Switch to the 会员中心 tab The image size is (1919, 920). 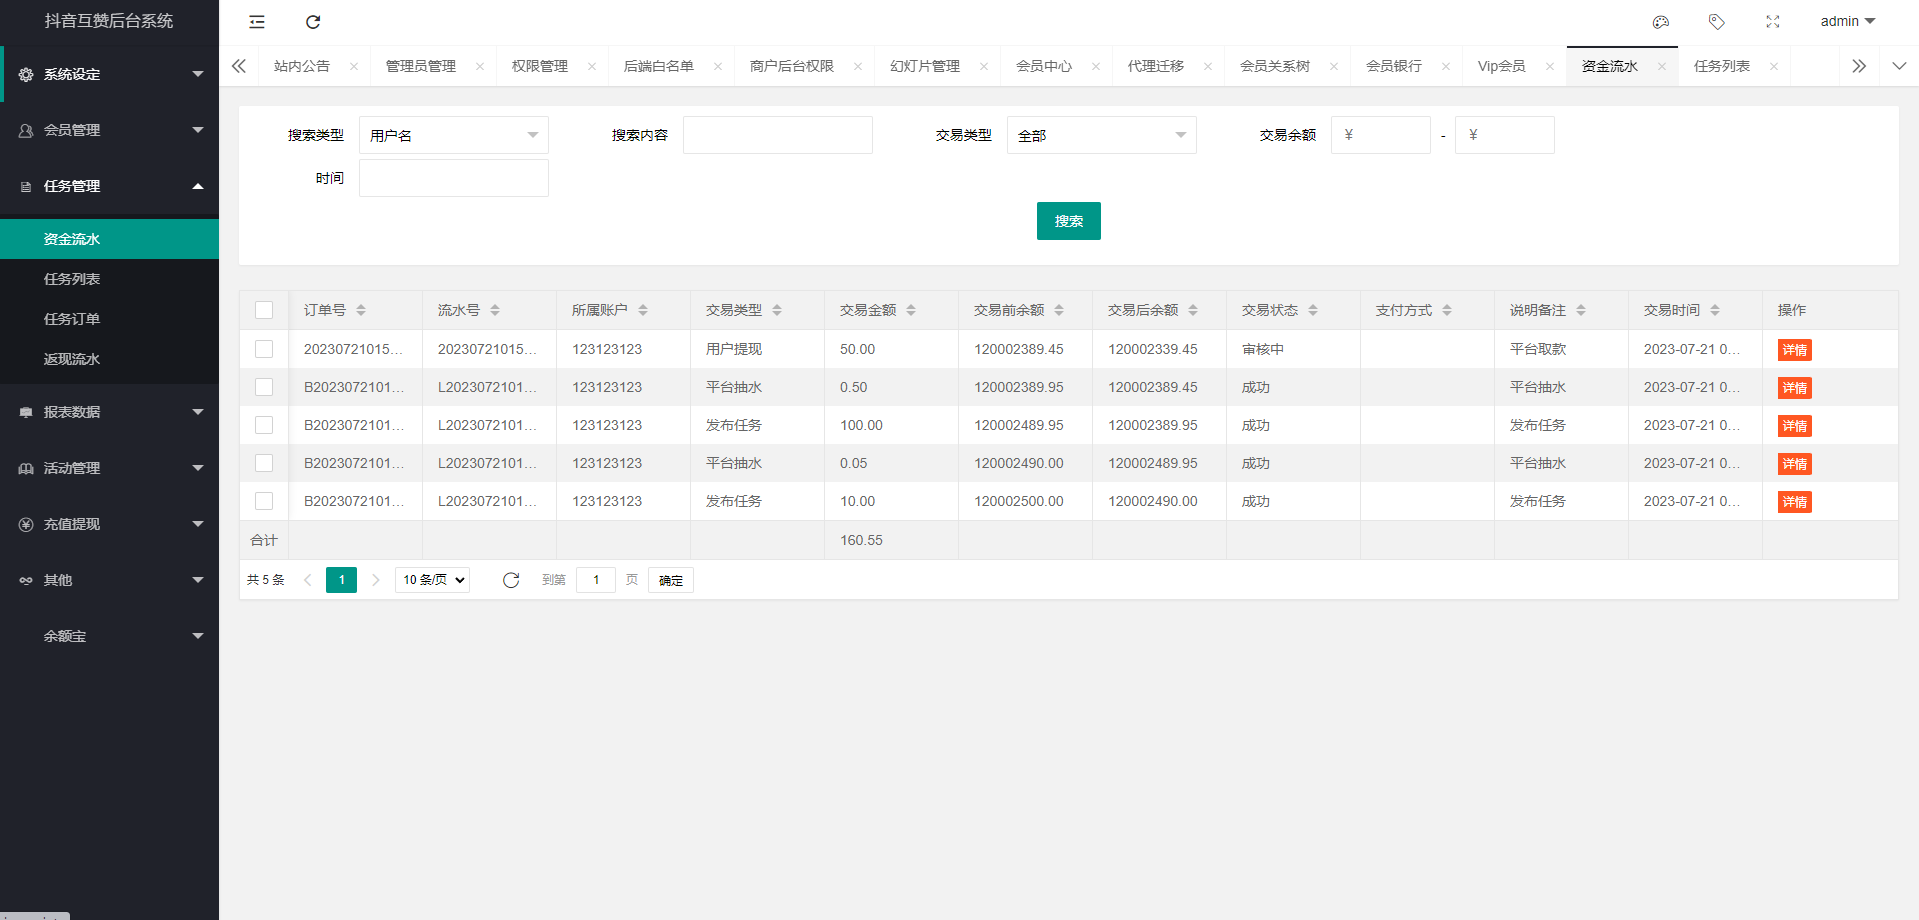tap(1043, 66)
